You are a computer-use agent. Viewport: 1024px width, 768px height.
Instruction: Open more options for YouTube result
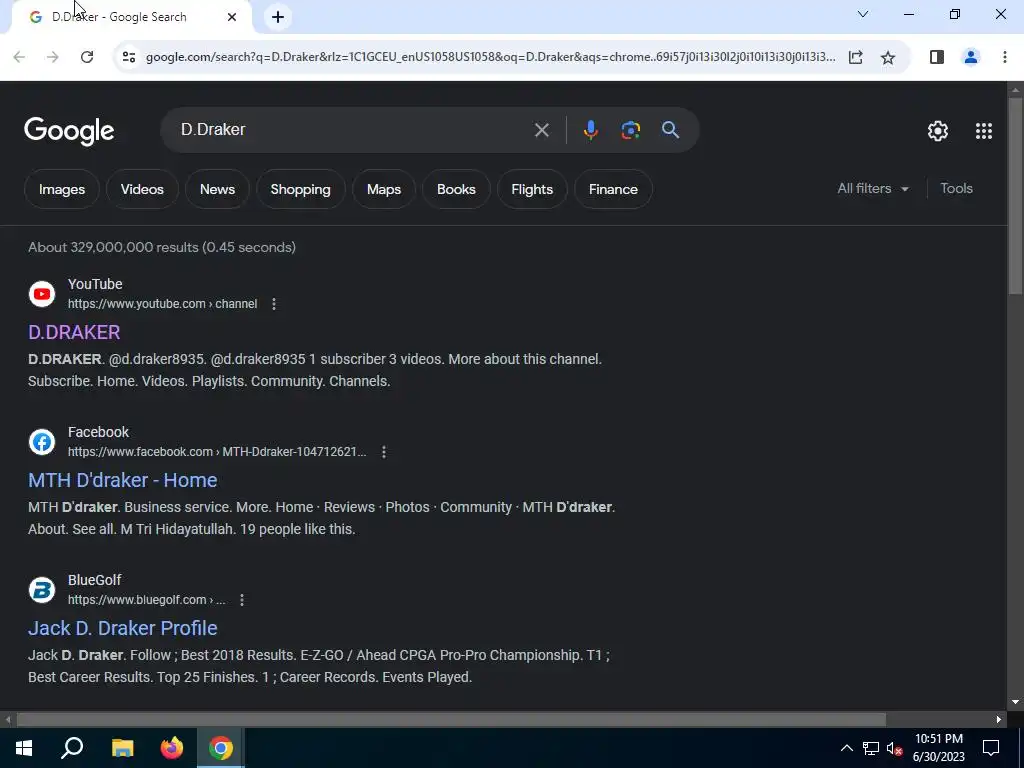(x=274, y=304)
